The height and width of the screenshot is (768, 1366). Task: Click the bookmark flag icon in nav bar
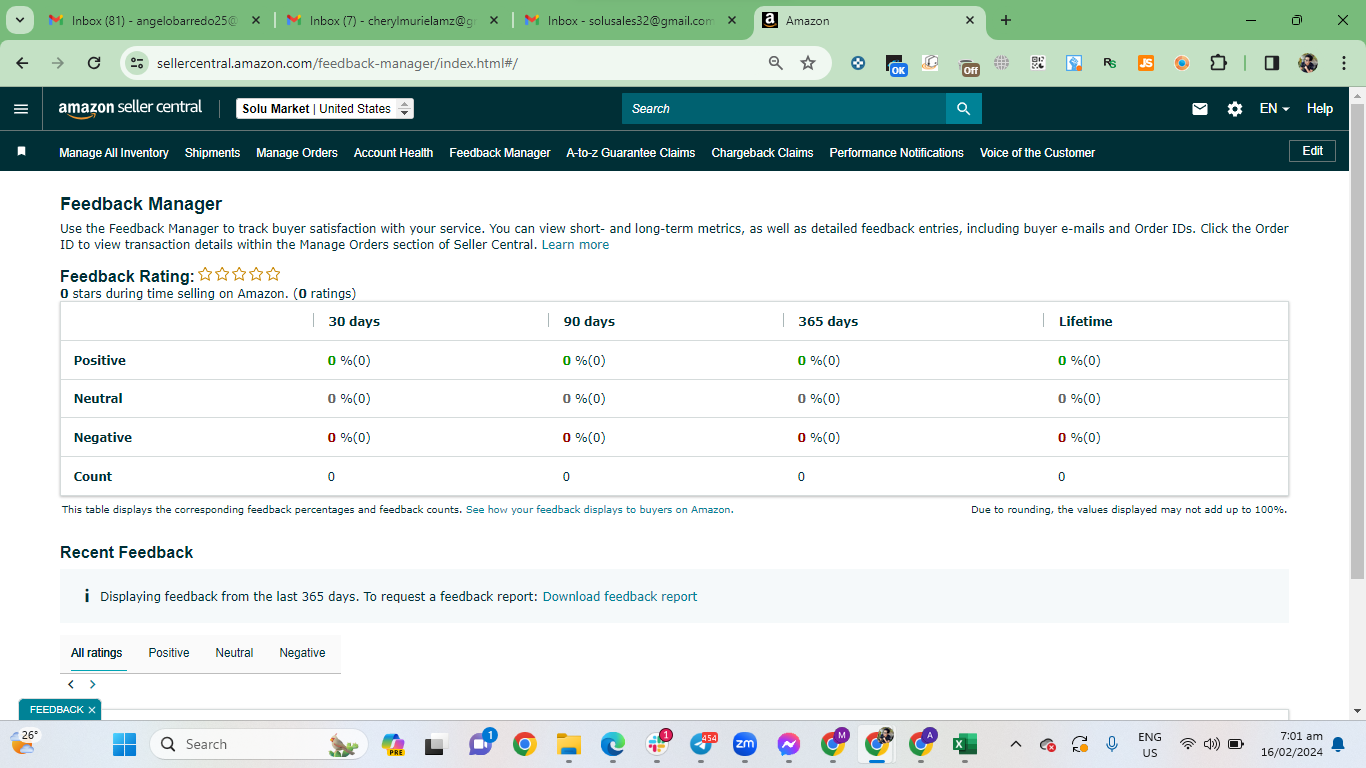pos(21,151)
